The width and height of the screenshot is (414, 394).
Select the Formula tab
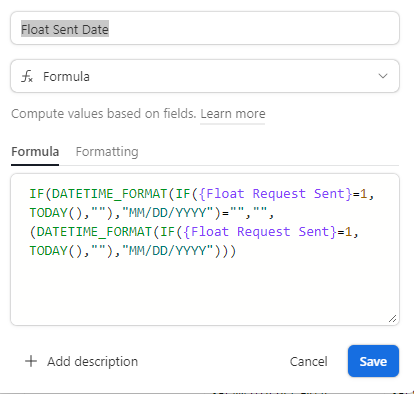(35, 152)
